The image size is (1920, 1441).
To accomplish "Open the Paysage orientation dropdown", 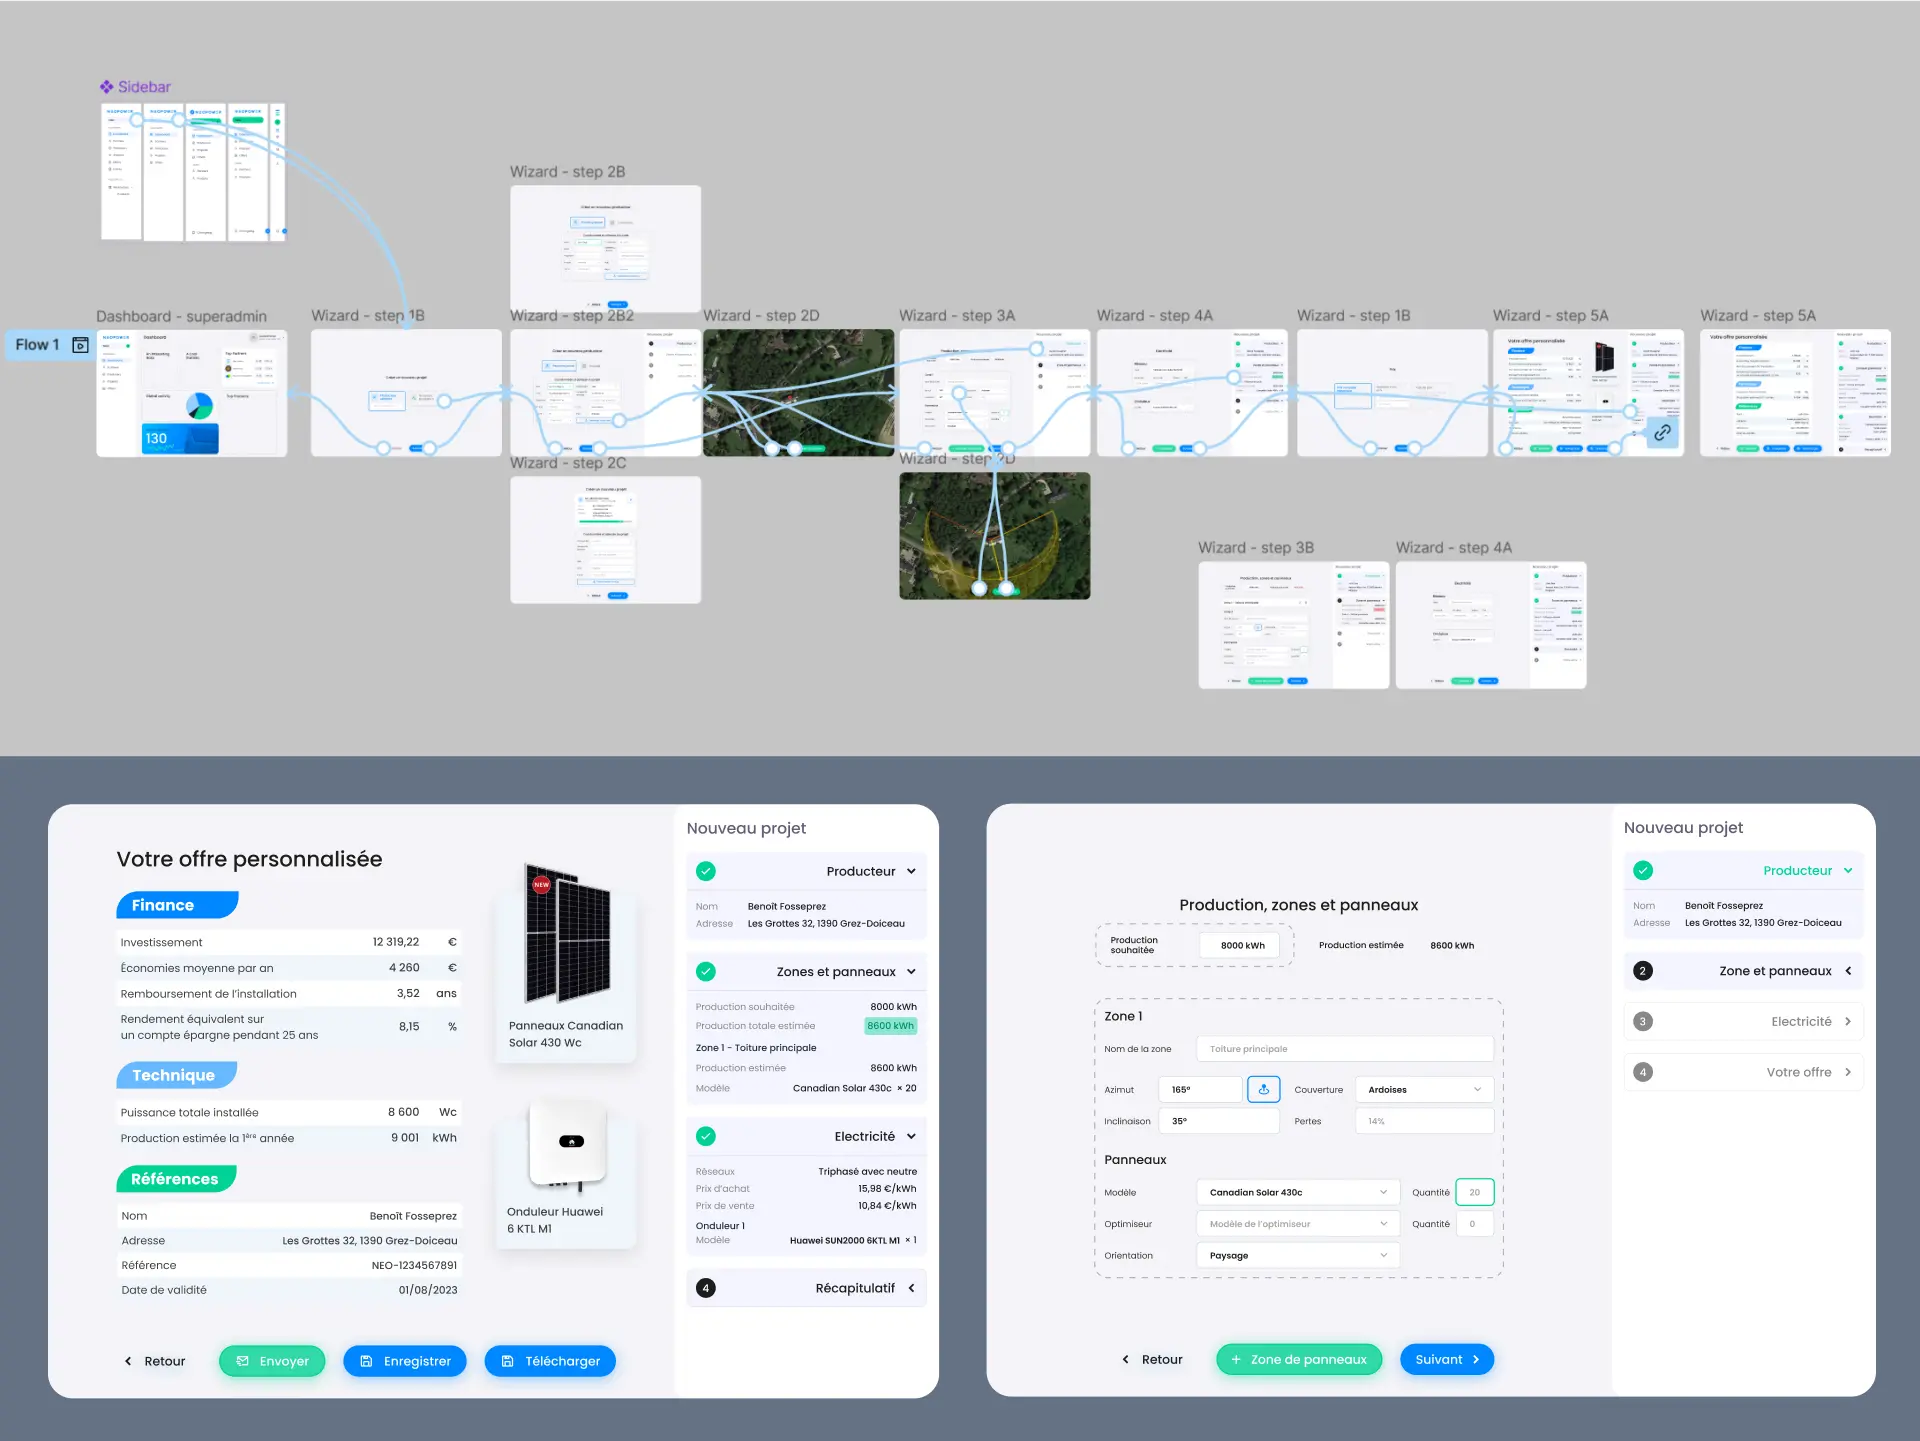I will pos(1297,1255).
